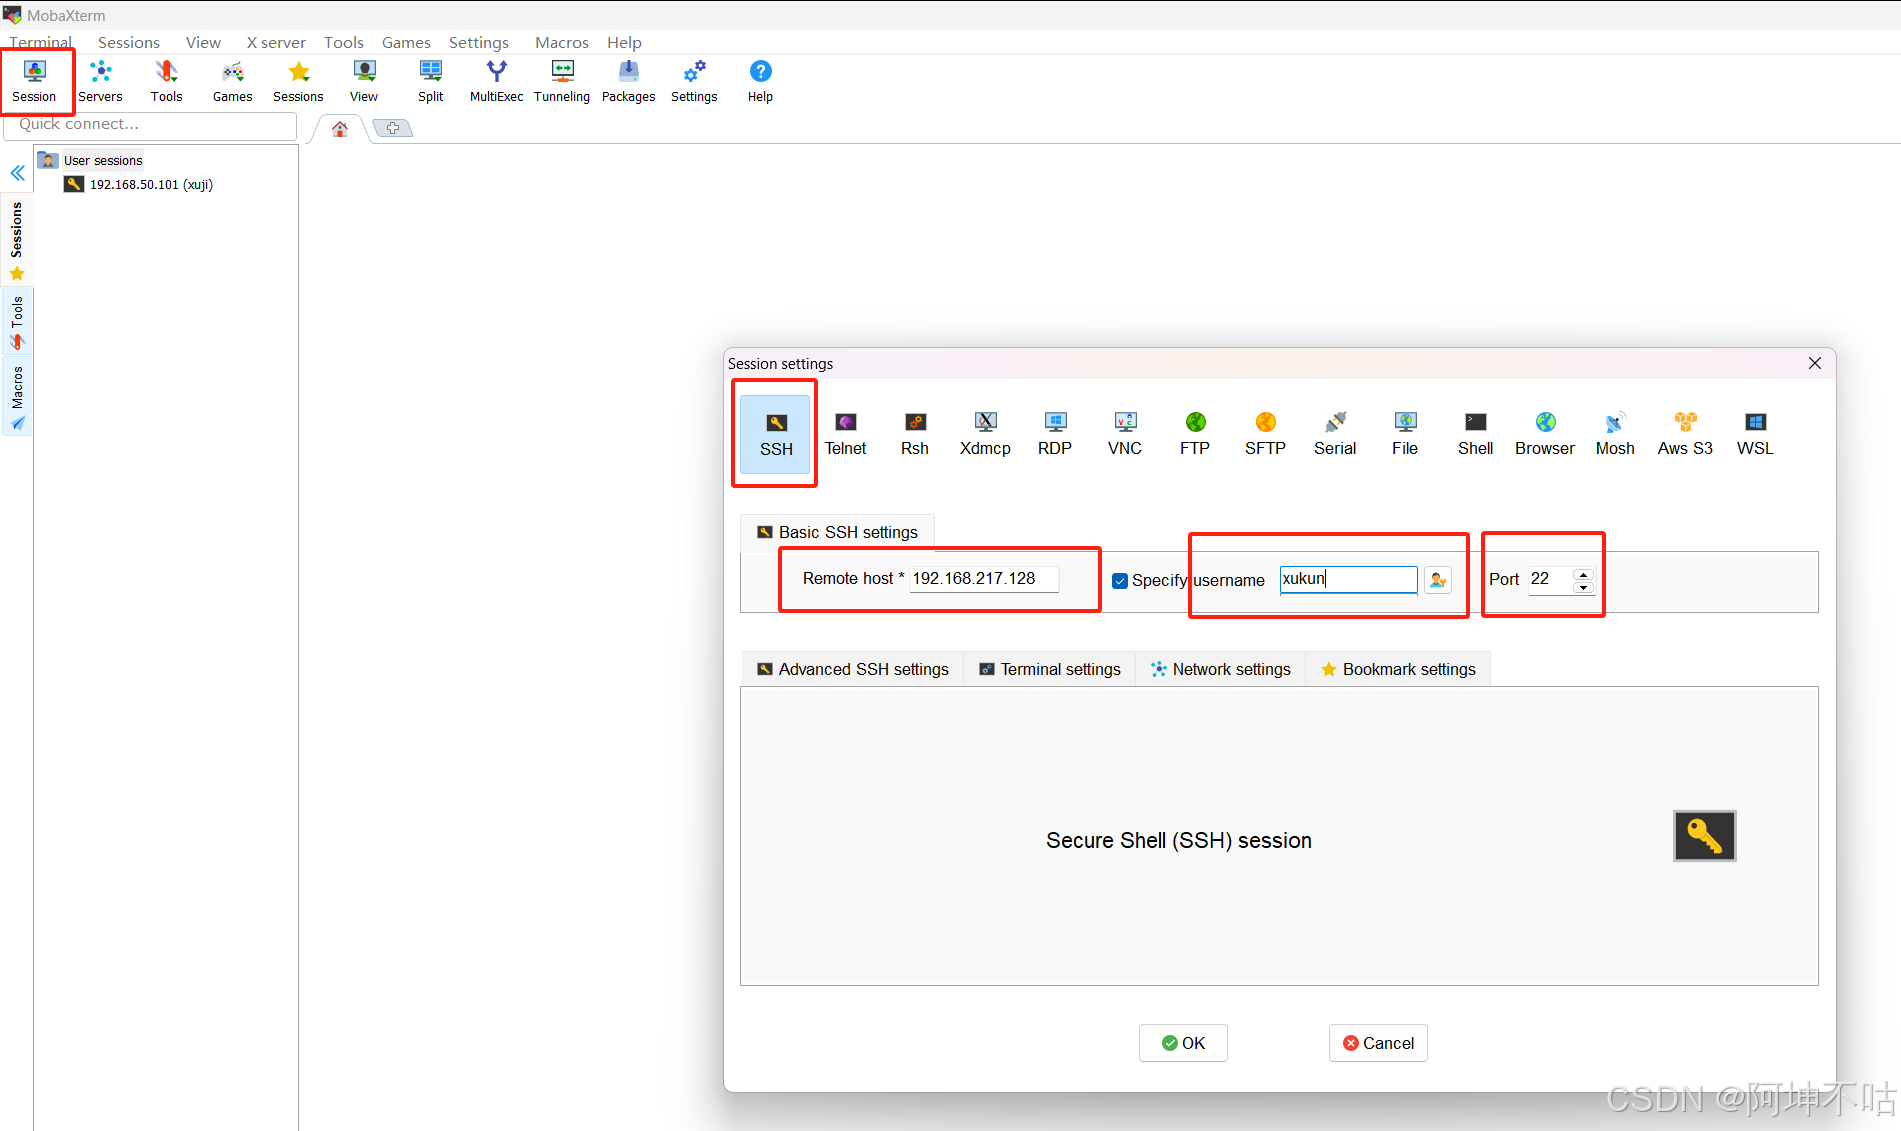Cancel the session settings dialog
The height and width of the screenshot is (1131, 1901).
pyautogui.click(x=1378, y=1043)
